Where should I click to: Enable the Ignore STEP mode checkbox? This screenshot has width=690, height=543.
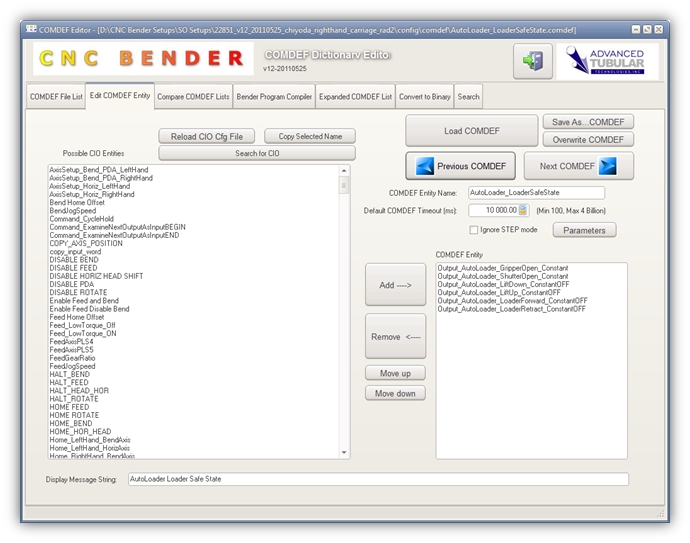[474, 230]
